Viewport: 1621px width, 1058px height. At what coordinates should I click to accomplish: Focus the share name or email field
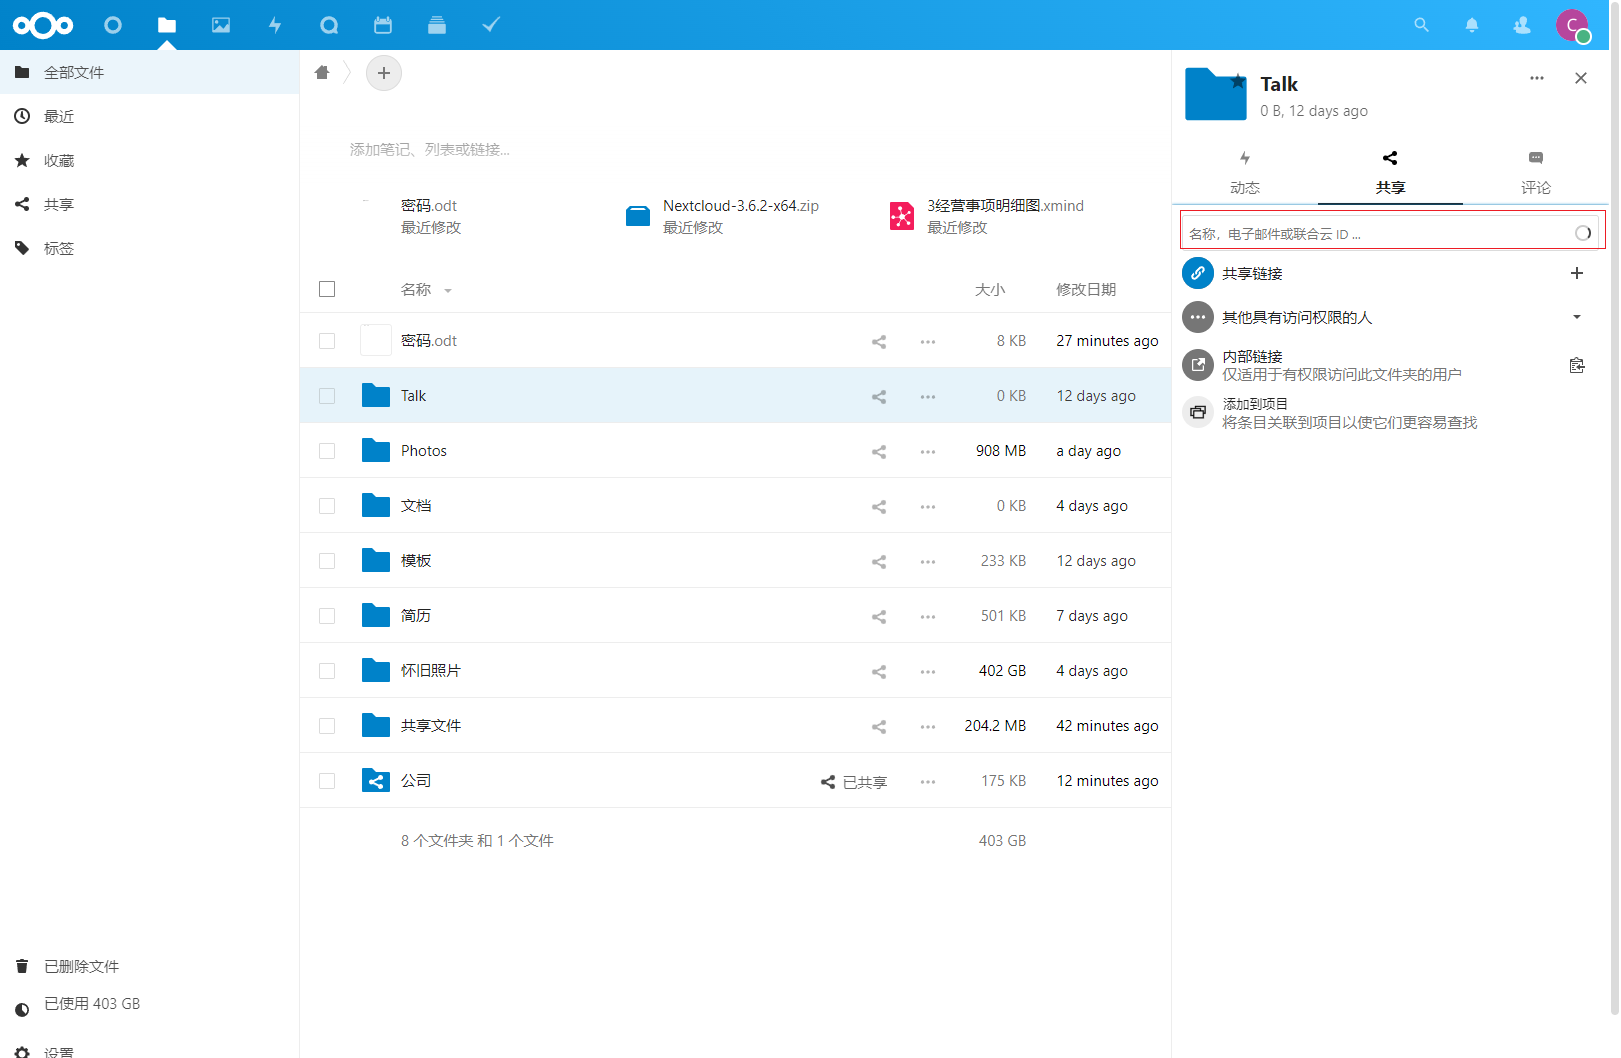point(1375,233)
